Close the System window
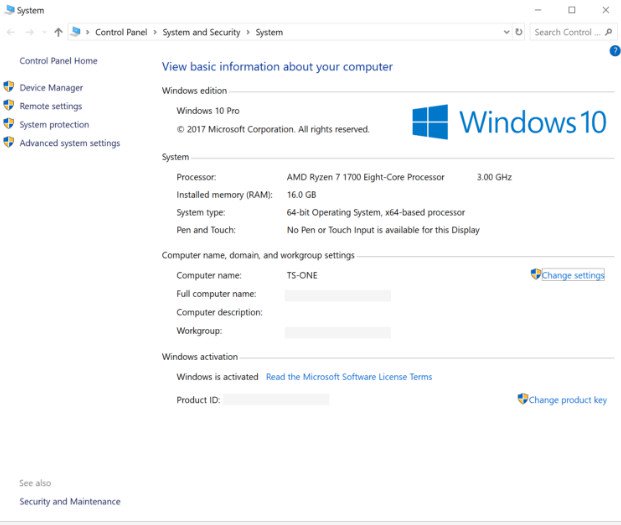The width and height of the screenshot is (621, 525). click(606, 10)
